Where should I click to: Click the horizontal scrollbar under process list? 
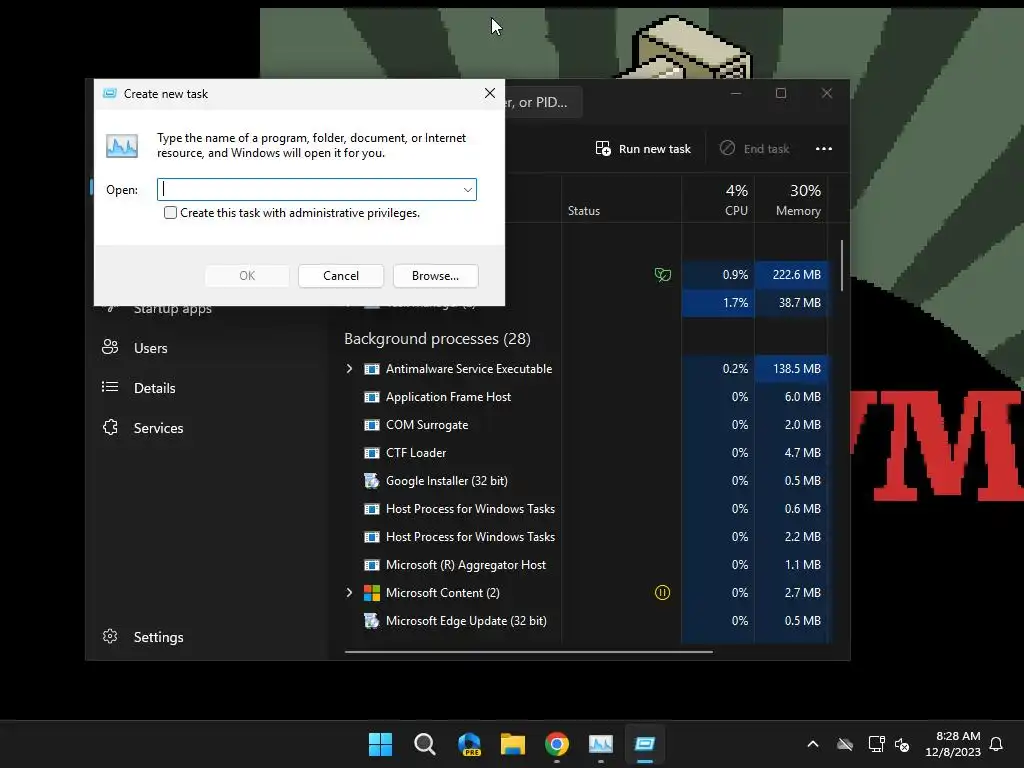(528, 651)
